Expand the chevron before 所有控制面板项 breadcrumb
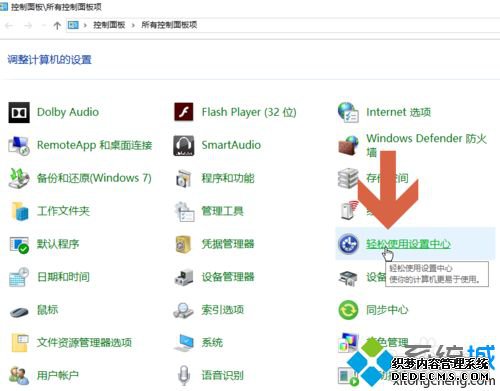This screenshot has width=500, height=391. pyautogui.click(x=133, y=25)
